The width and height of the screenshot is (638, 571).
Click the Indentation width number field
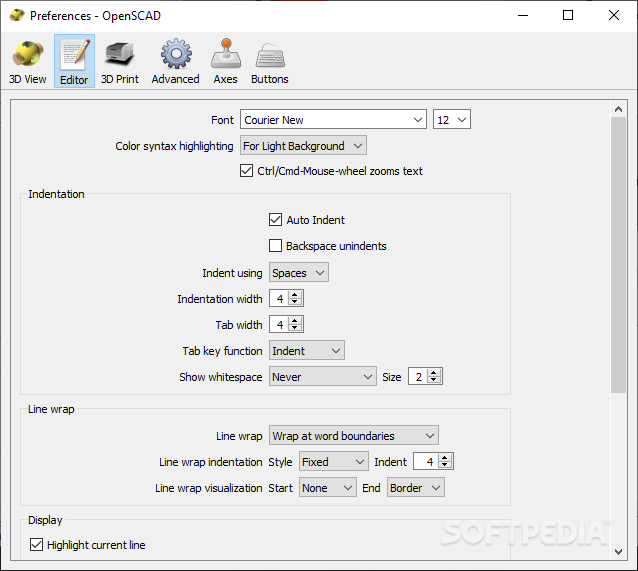(280, 299)
